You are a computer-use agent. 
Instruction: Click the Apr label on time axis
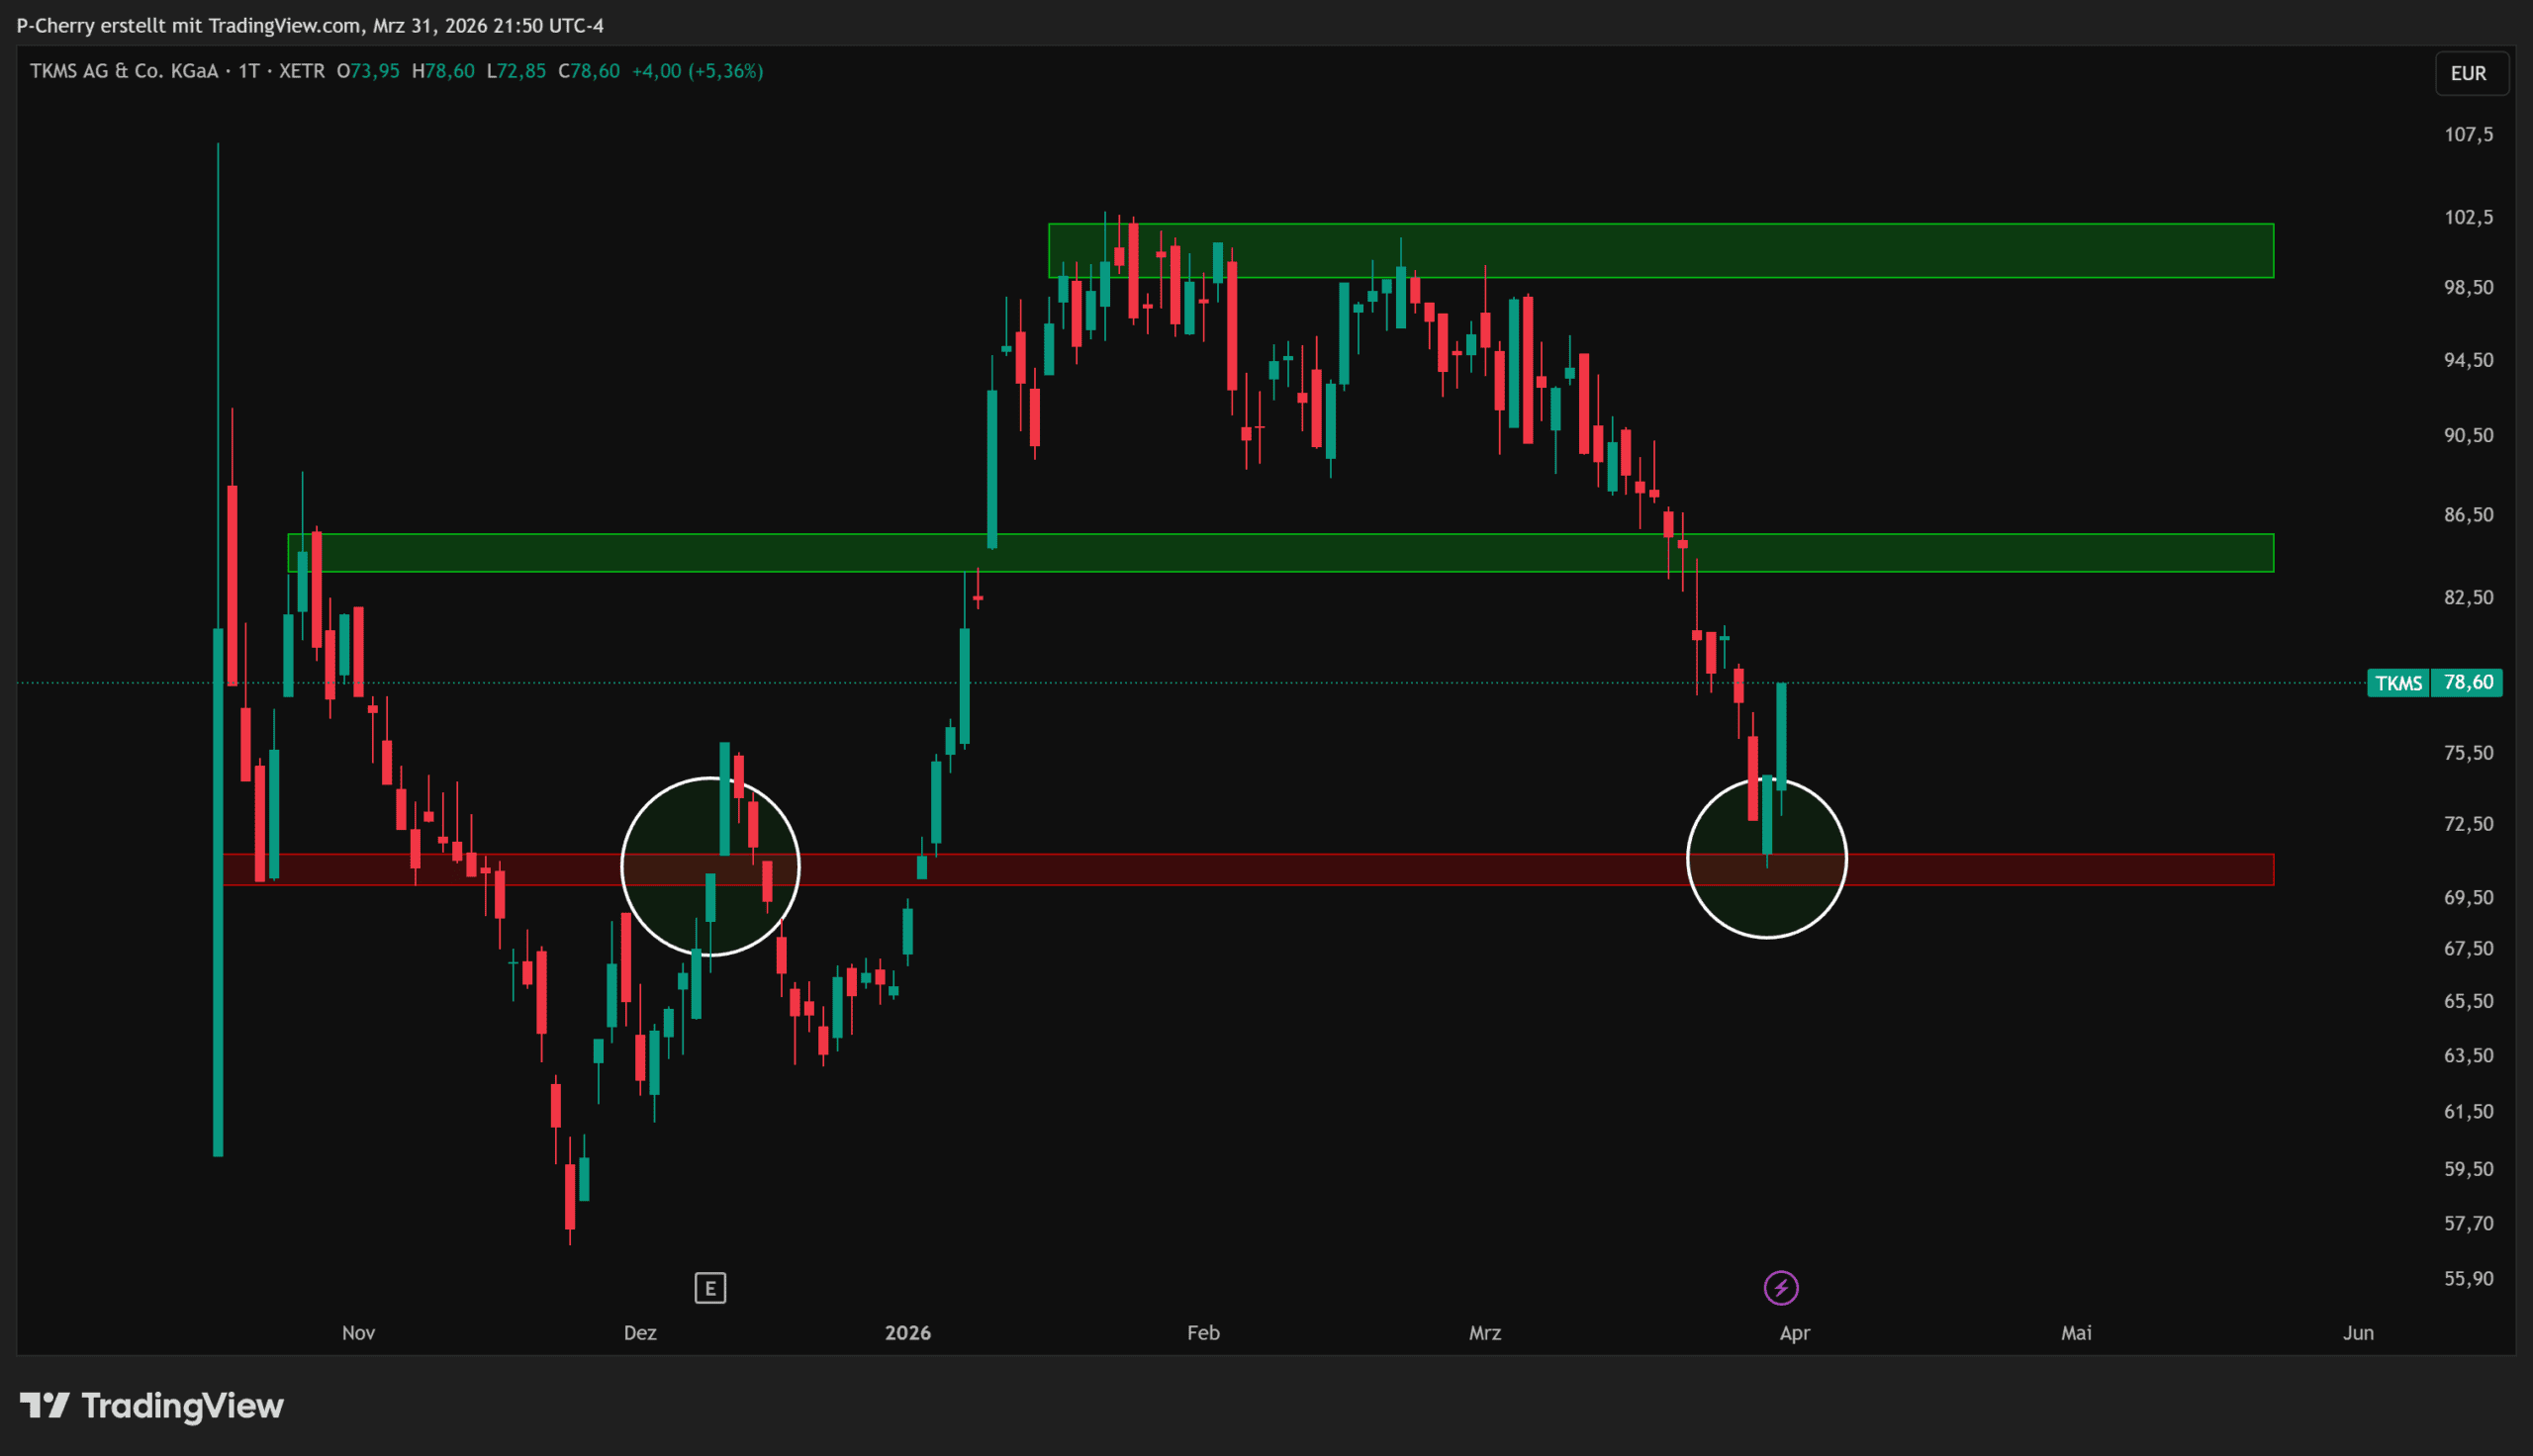click(1794, 1333)
